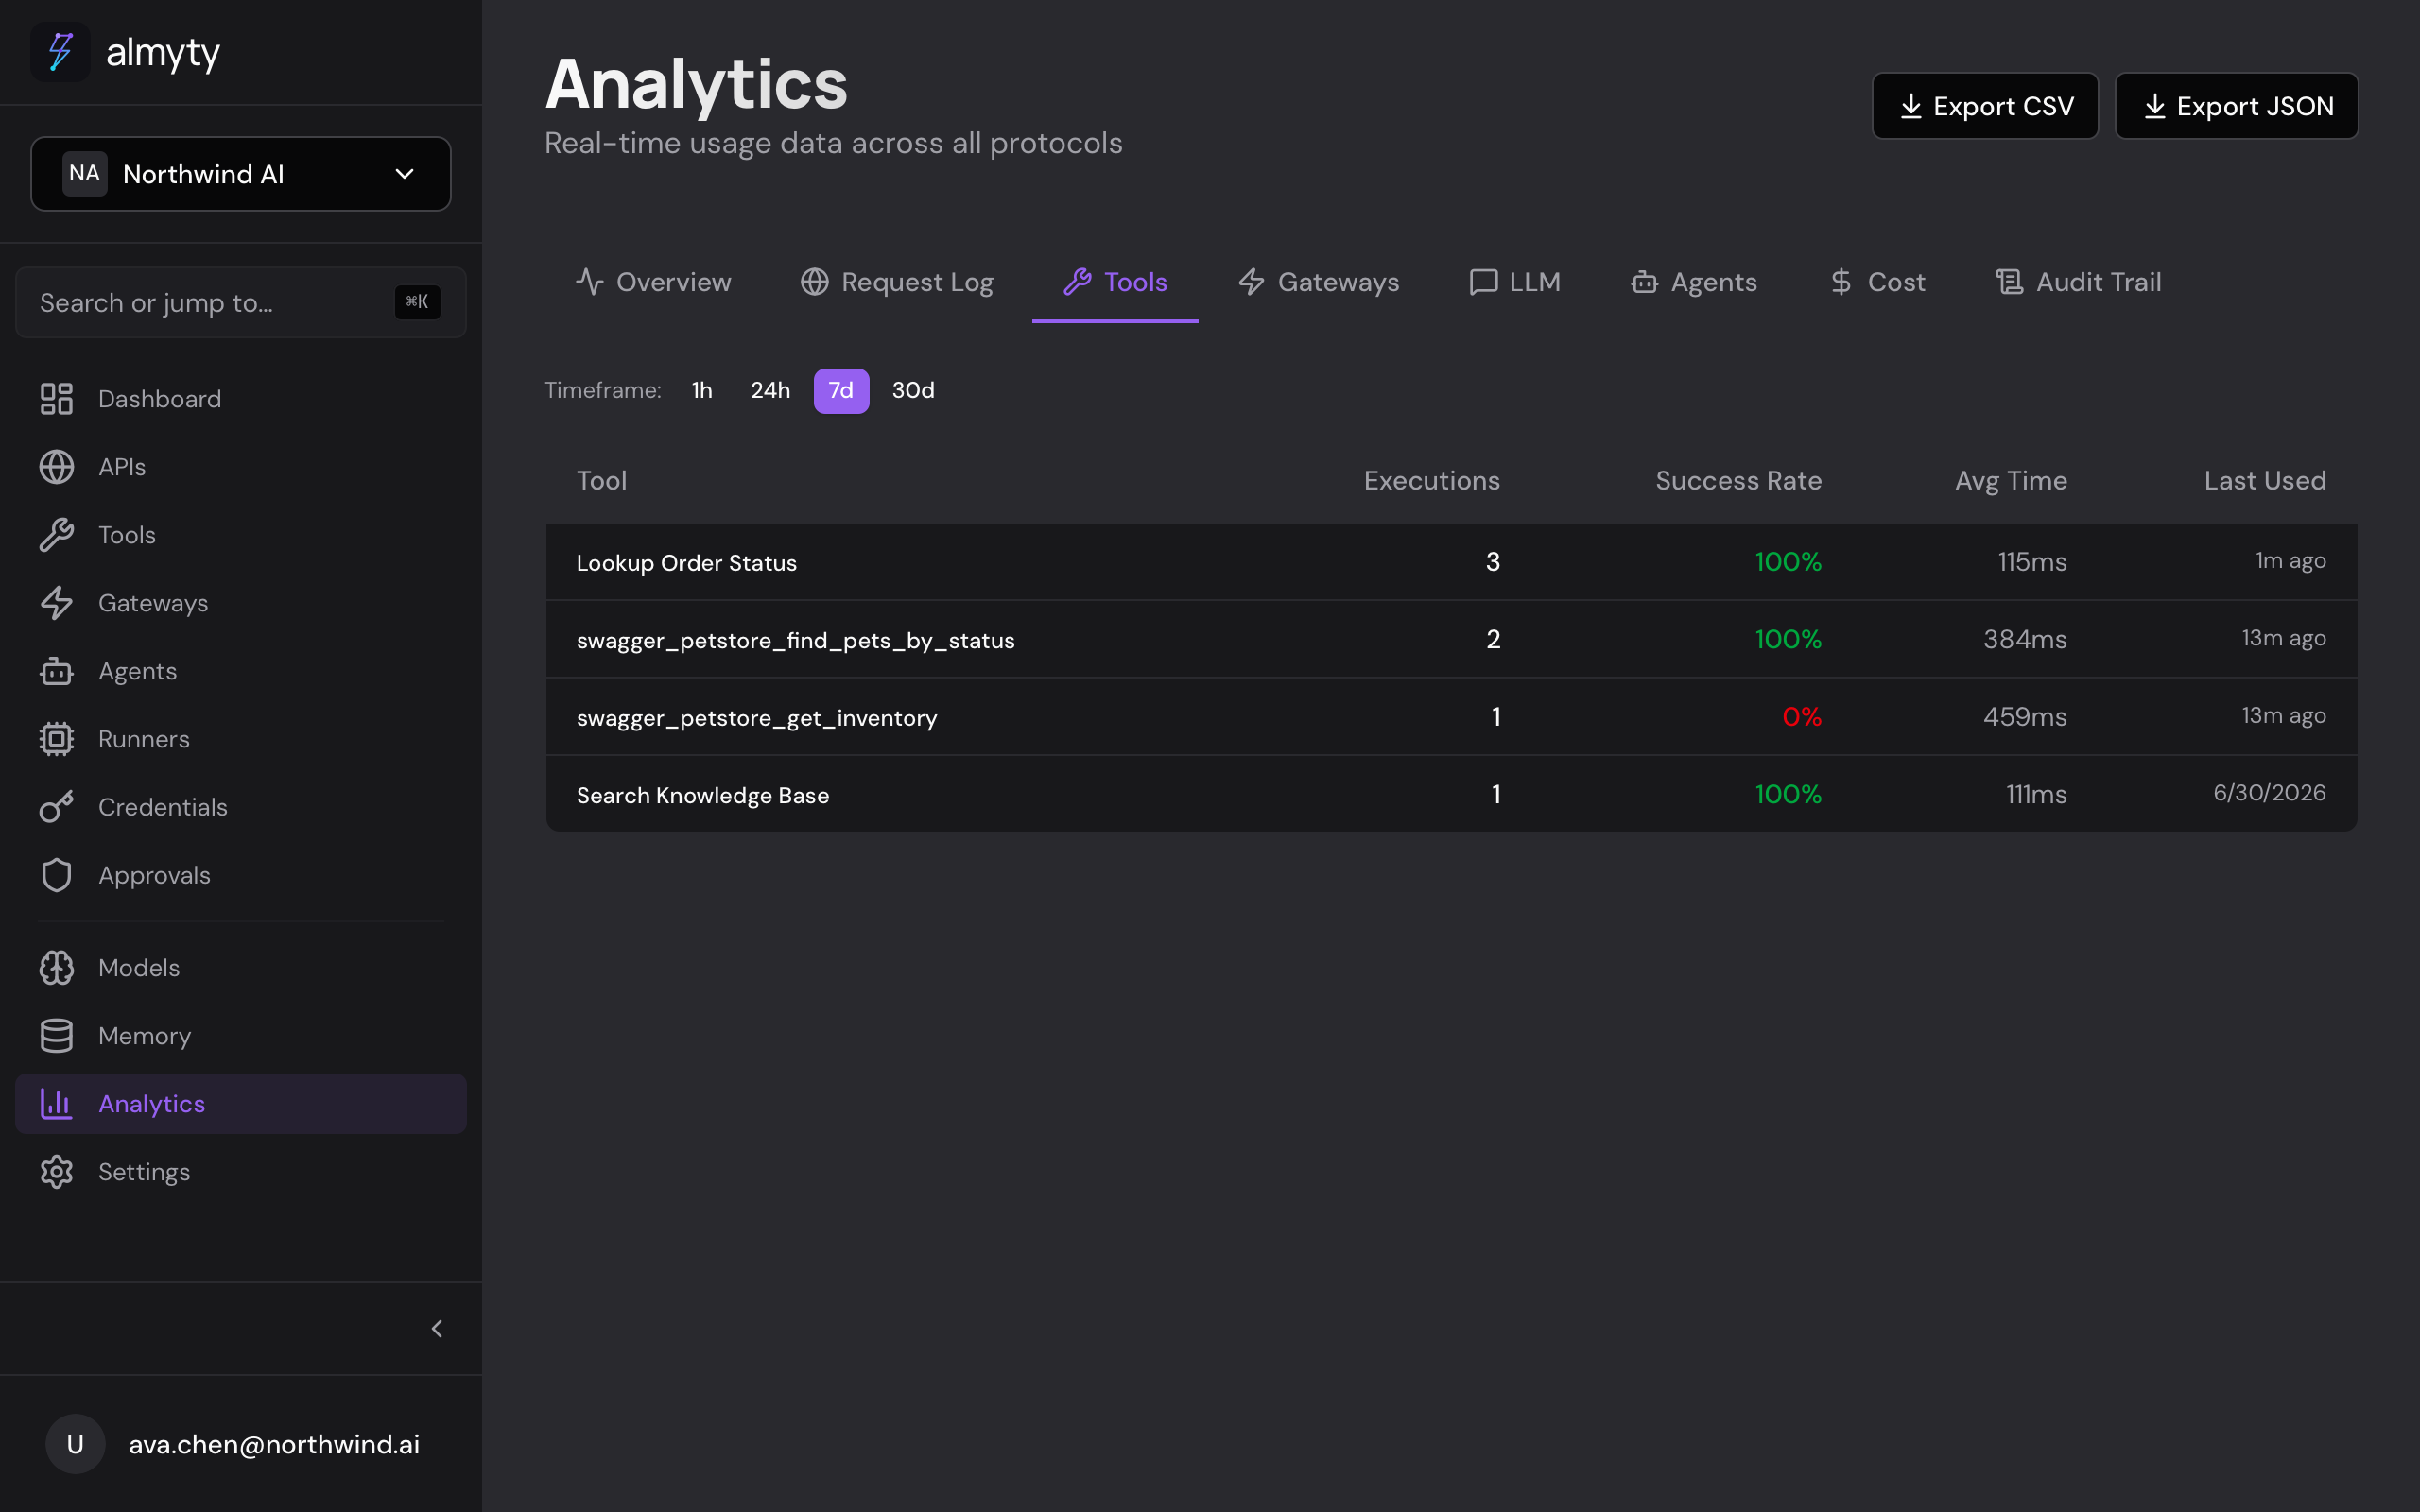The height and width of the screenshot is (1512, 2420).
Task: Switch to the Gateways analytics tab
Action: pyautogui.click(x=1319, y=282)
